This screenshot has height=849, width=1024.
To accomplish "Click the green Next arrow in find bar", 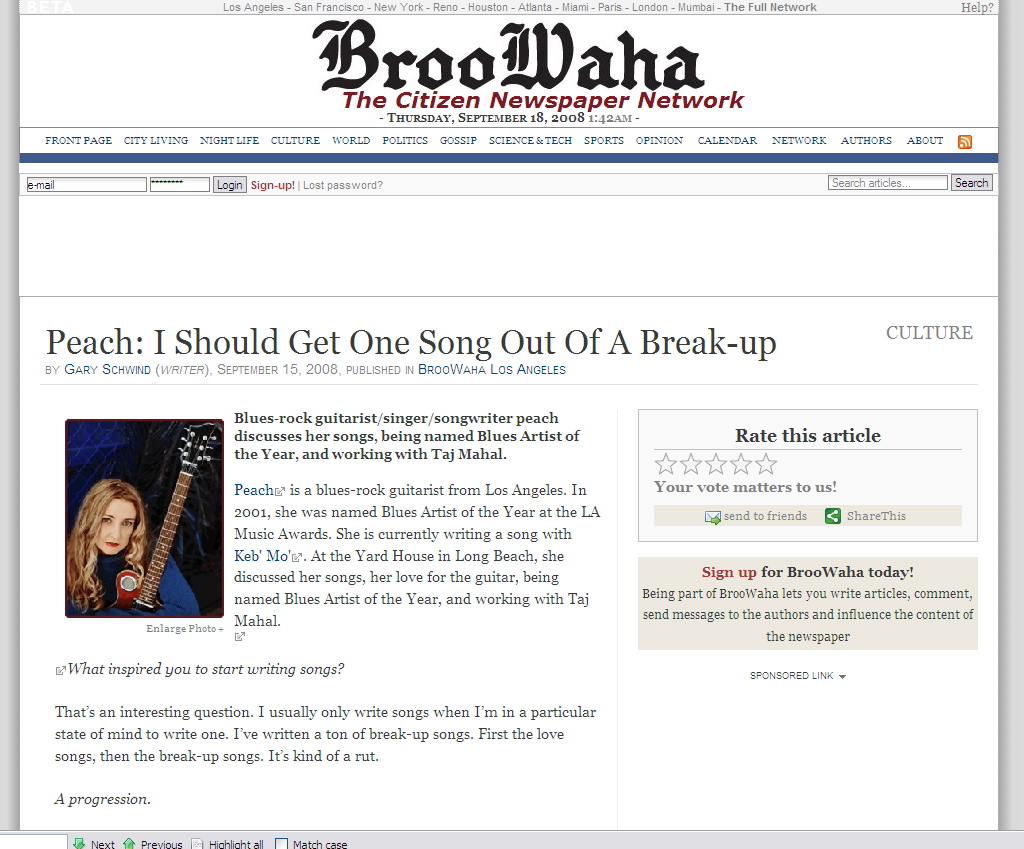I will pos(79,843).
